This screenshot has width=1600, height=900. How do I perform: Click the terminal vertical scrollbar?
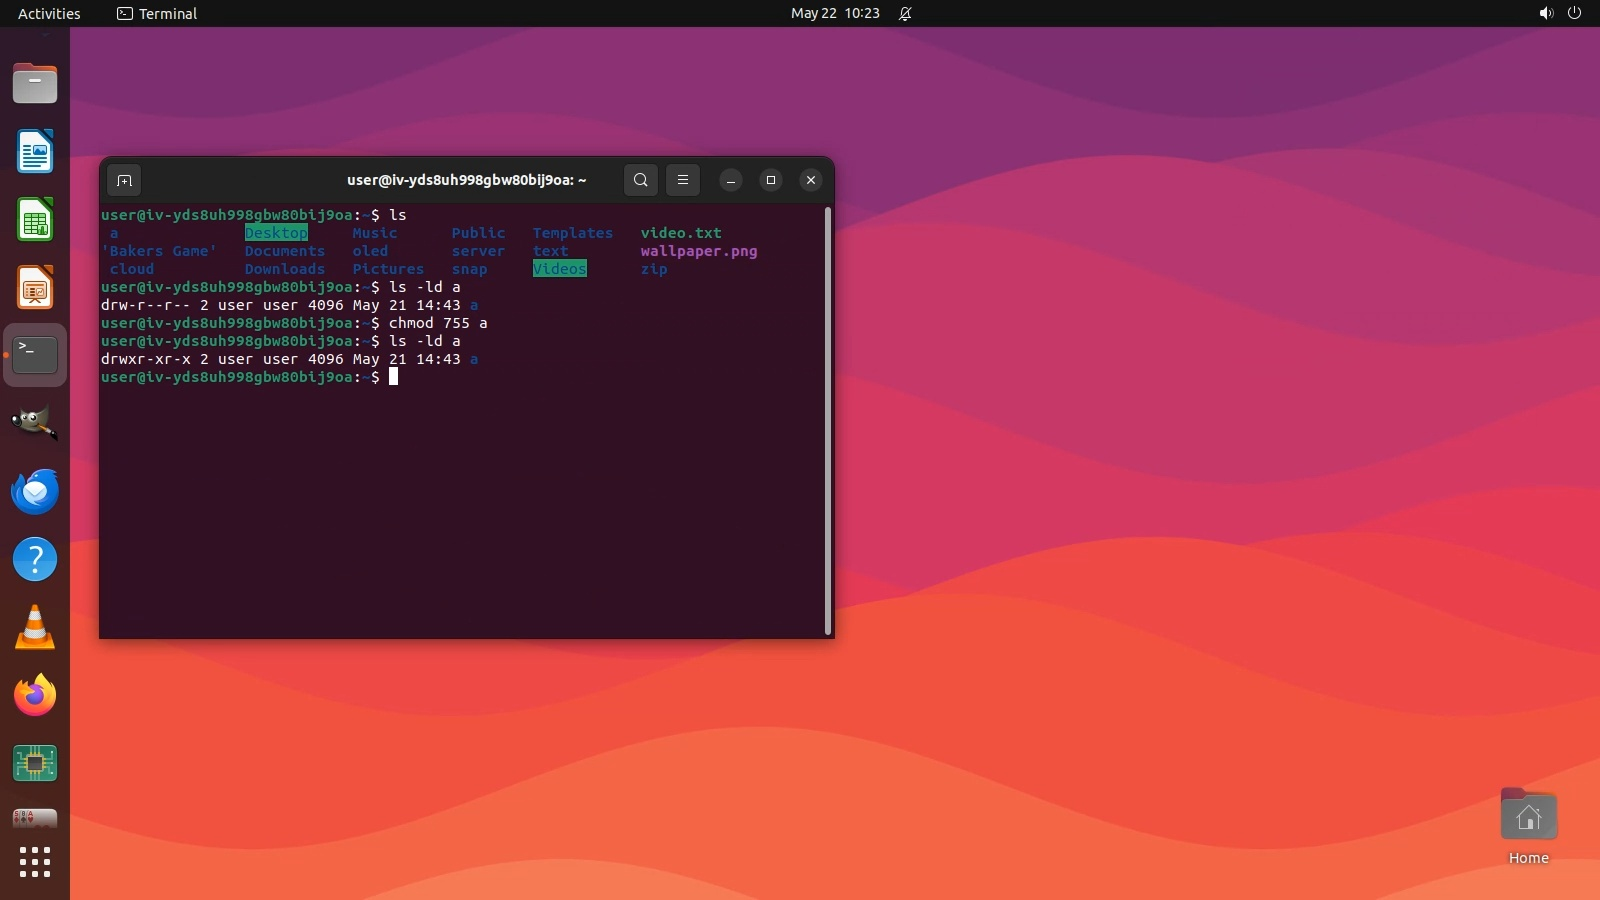pyautogui.click(x=828, y=420)
